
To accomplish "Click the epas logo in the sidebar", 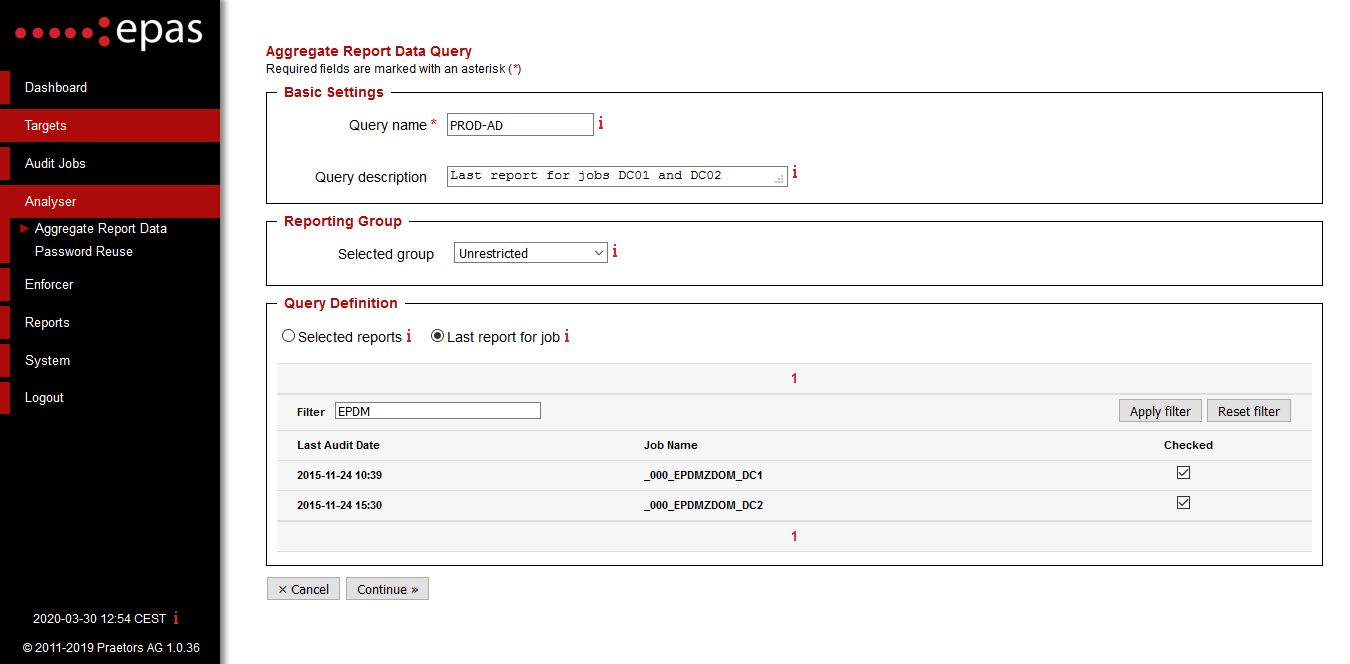I will (x=110, y=32).
